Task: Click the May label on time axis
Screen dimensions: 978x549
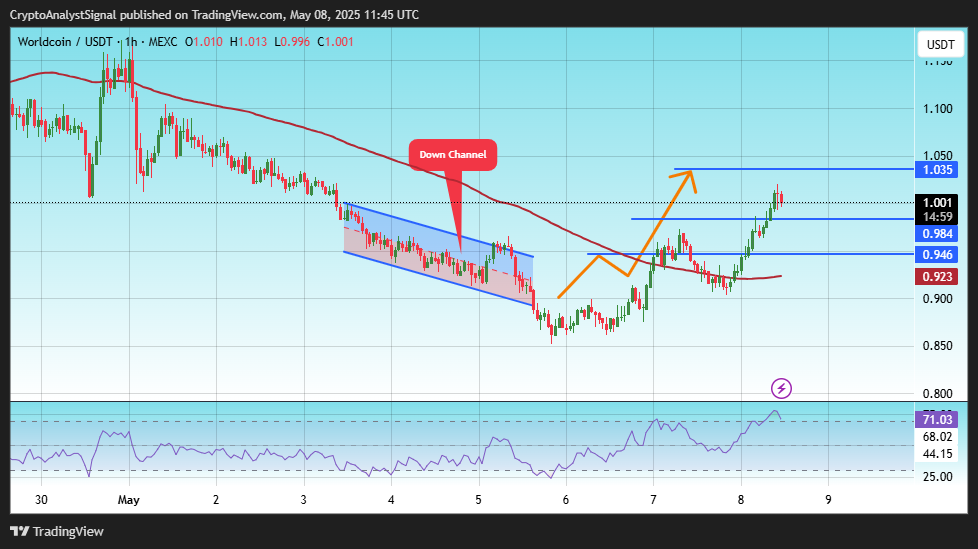Action: pos(128,500)
